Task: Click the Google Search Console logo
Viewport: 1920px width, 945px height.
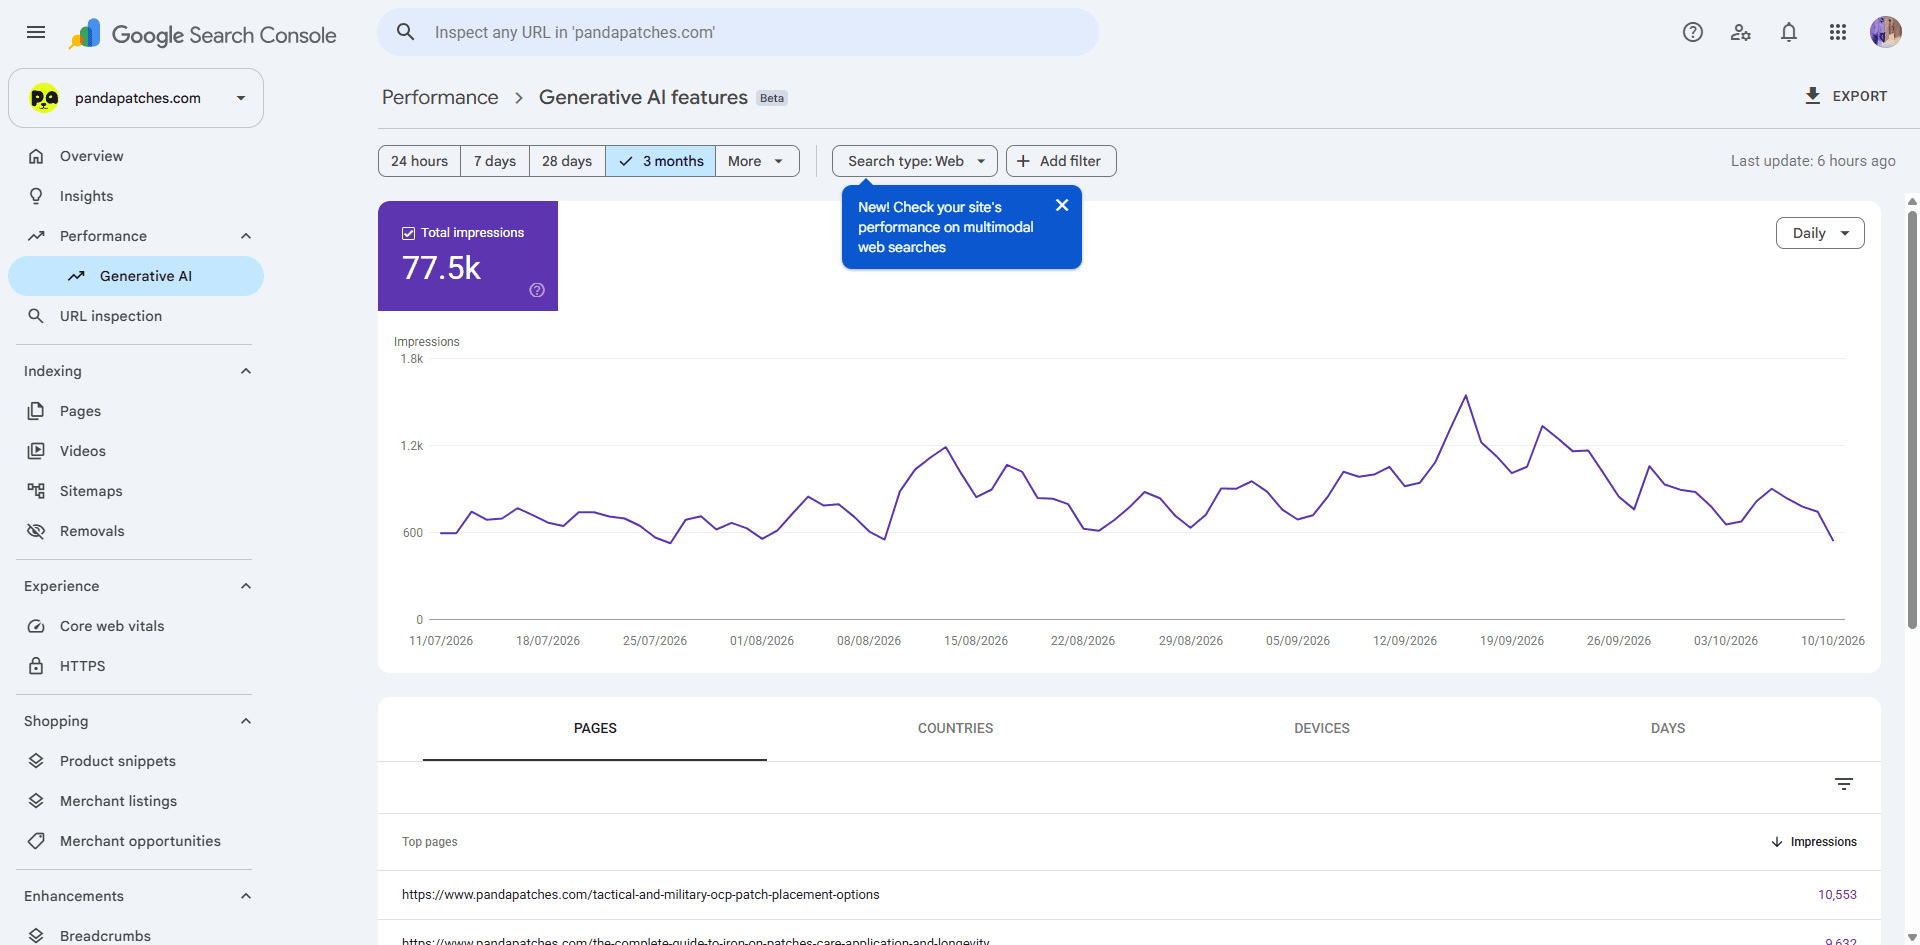Action: click(203, 35)
